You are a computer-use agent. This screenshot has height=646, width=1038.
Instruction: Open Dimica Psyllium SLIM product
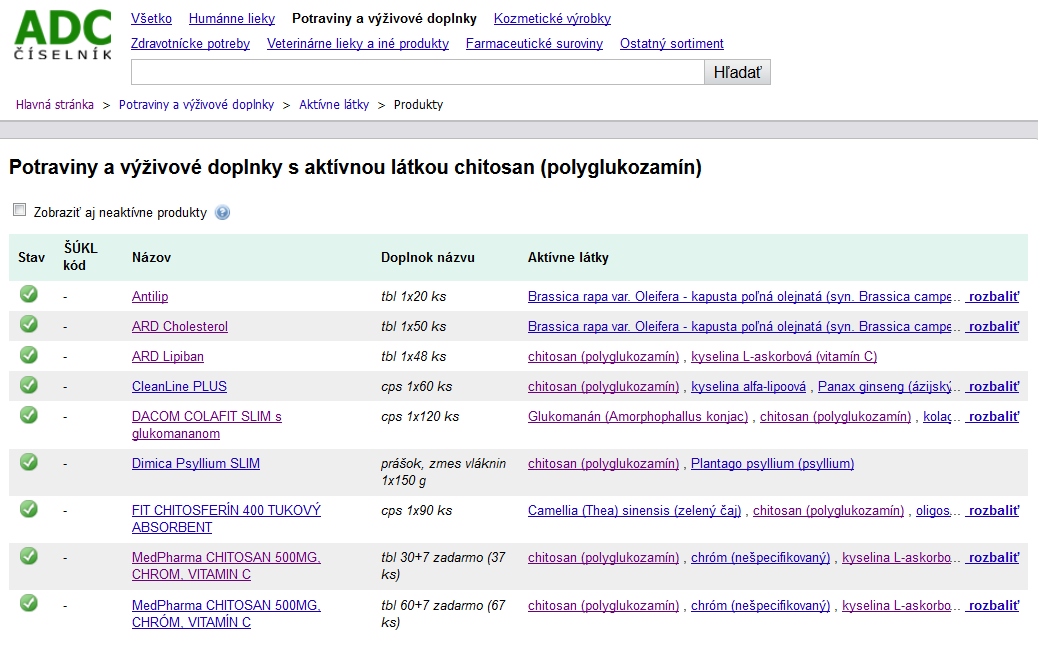pyautogui.click(x=196, y=463)
